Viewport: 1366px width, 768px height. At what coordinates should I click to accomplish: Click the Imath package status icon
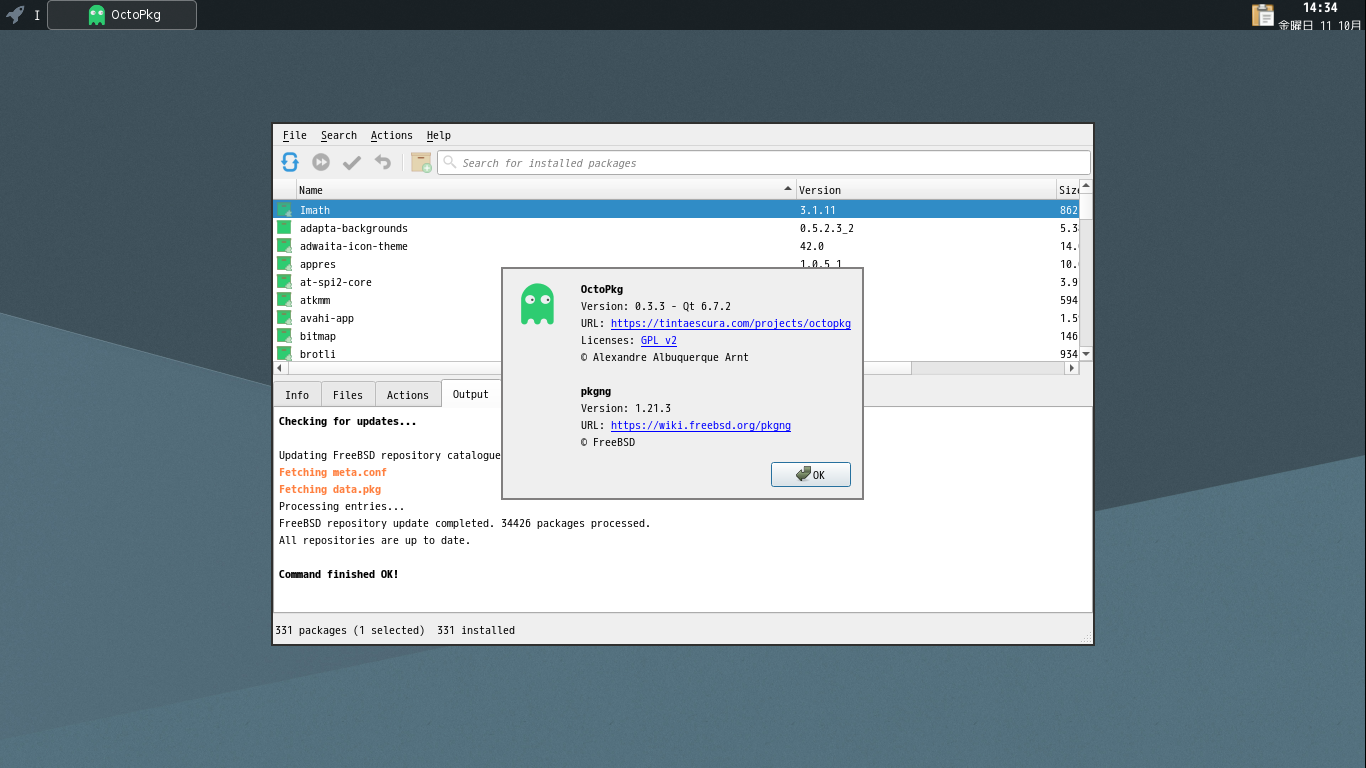(x=284, y=210)
